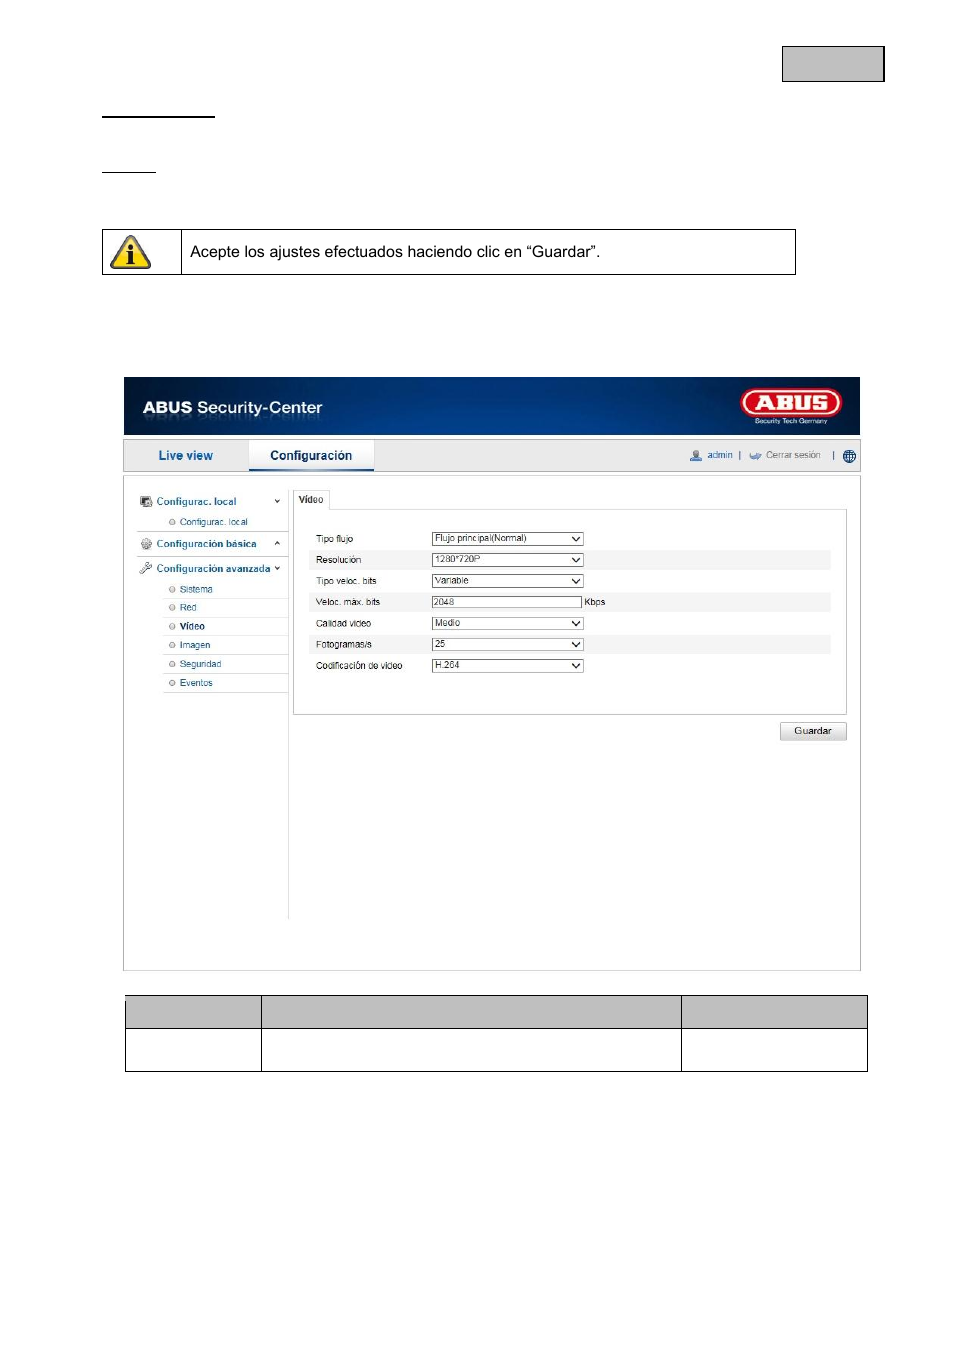Open the Codificación de vídeo dropdown

point(507,666)
